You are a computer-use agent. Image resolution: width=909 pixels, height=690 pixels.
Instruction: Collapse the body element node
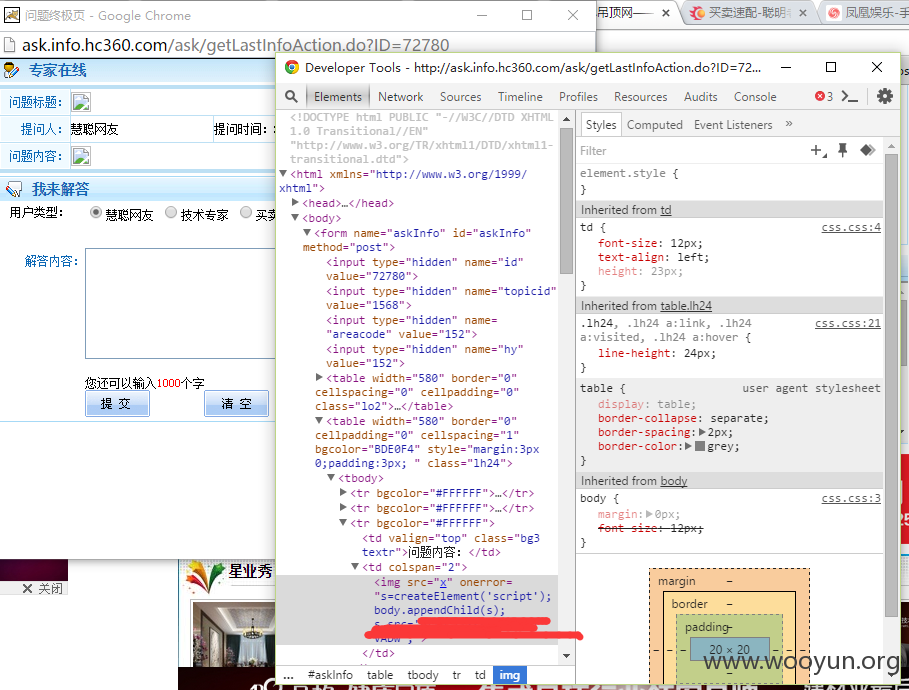(x=295, y=217)
